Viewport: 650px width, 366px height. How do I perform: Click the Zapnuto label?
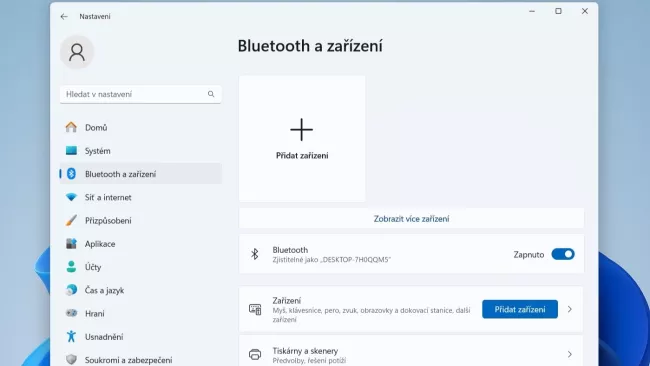coord(529,255)
